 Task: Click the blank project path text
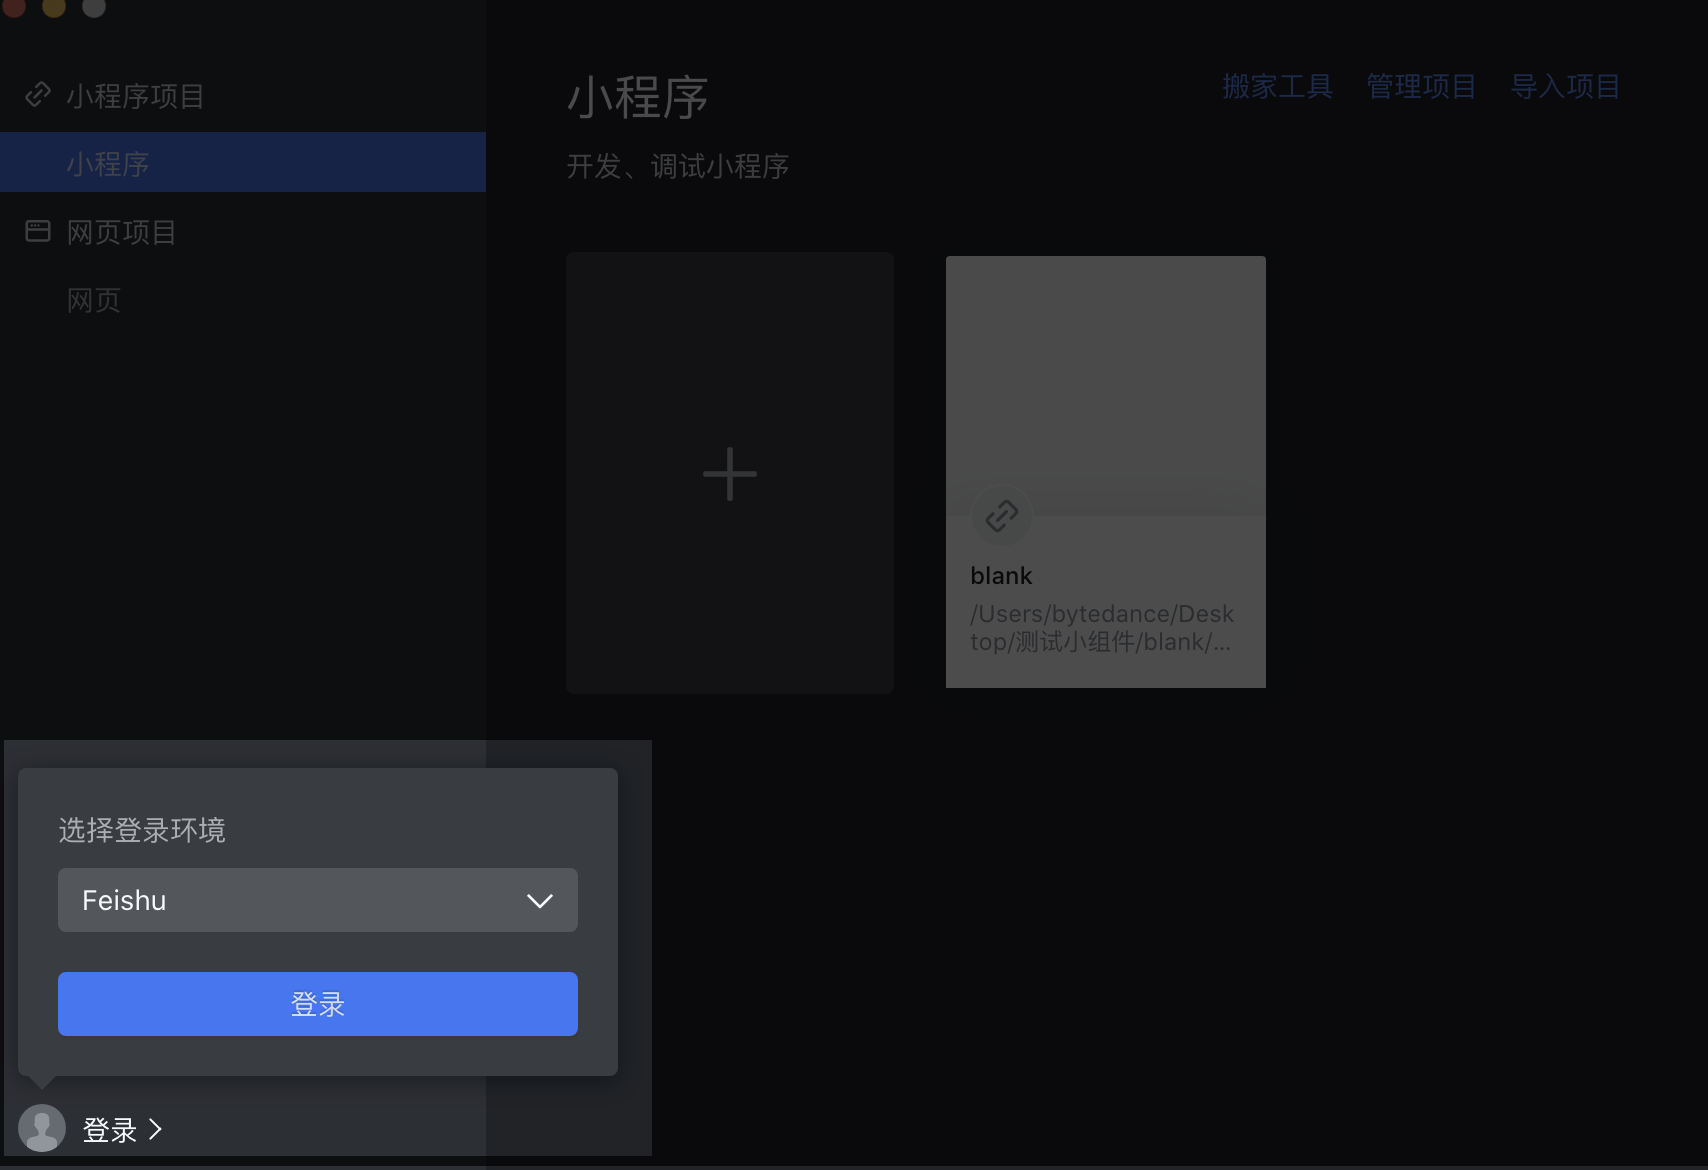coord(1103,628)
